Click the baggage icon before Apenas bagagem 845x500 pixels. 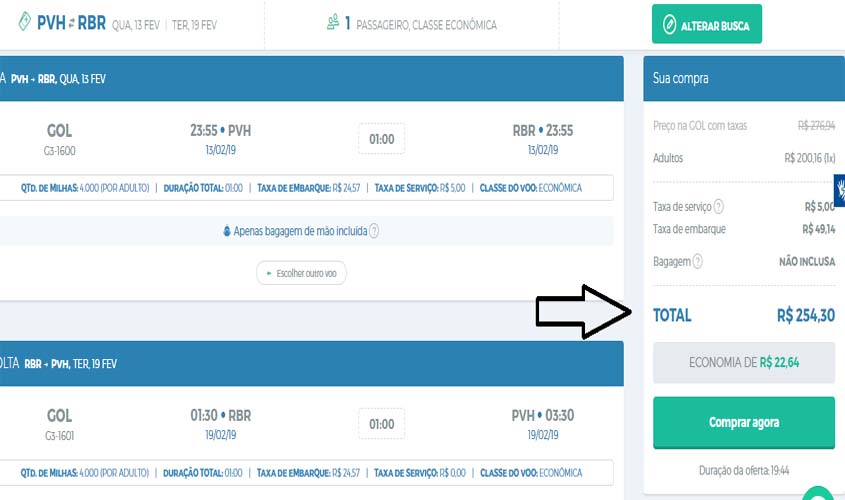227,231
